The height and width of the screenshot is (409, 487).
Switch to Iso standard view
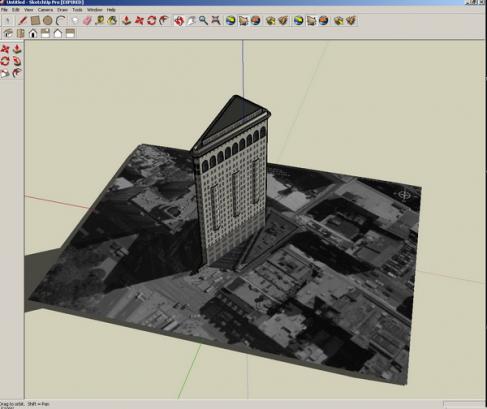pyautogui.click(x=8, y=33)
